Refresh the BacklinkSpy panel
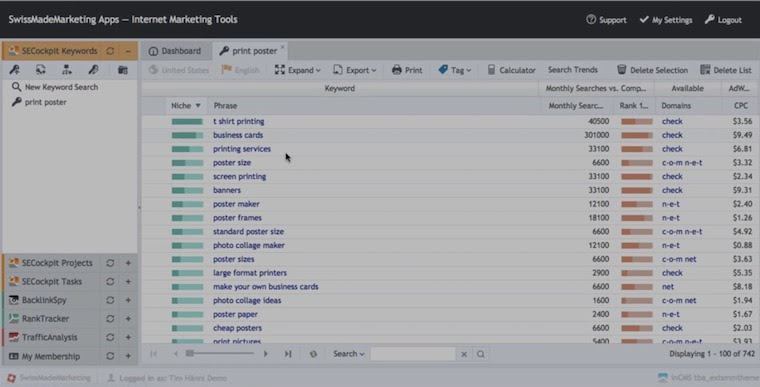Screen dimensions: 760x387 (x=110, y=300)
